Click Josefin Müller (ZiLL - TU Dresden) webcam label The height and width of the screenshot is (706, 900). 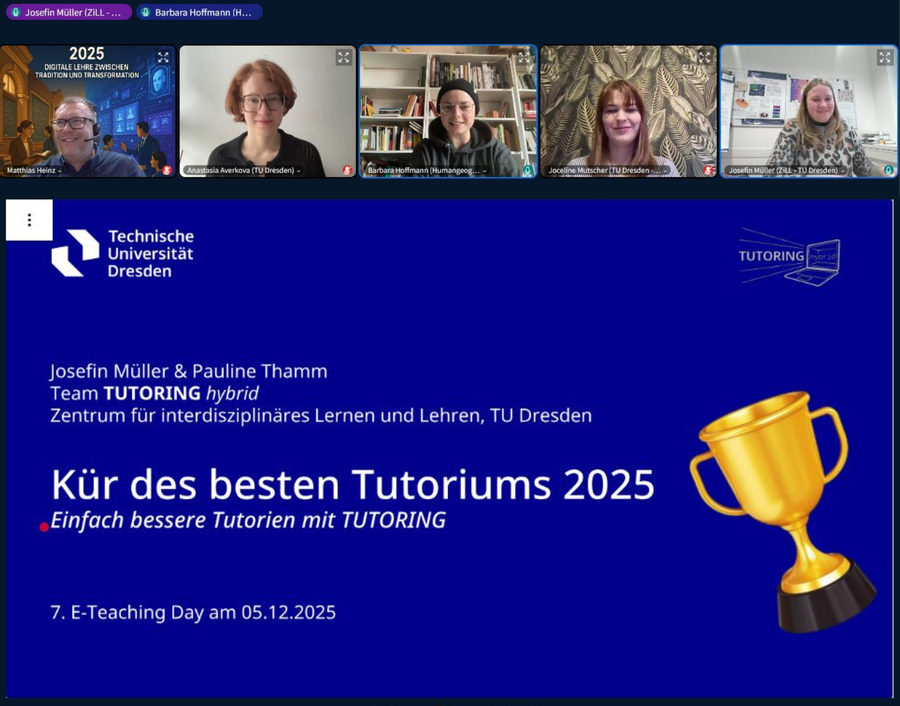[x=787, y=171]
